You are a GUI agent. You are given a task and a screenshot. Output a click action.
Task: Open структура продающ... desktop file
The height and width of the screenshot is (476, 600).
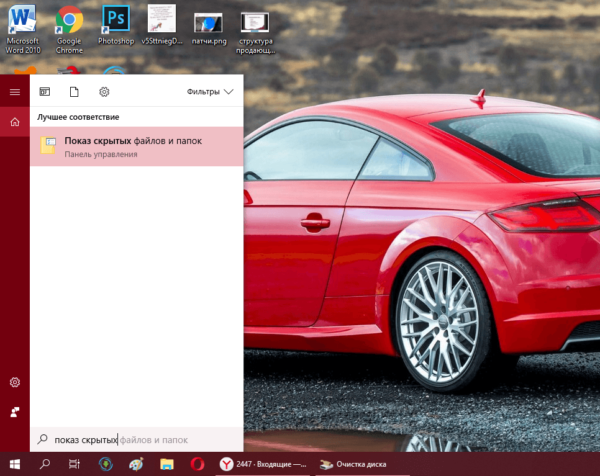[x=255, y=33]
